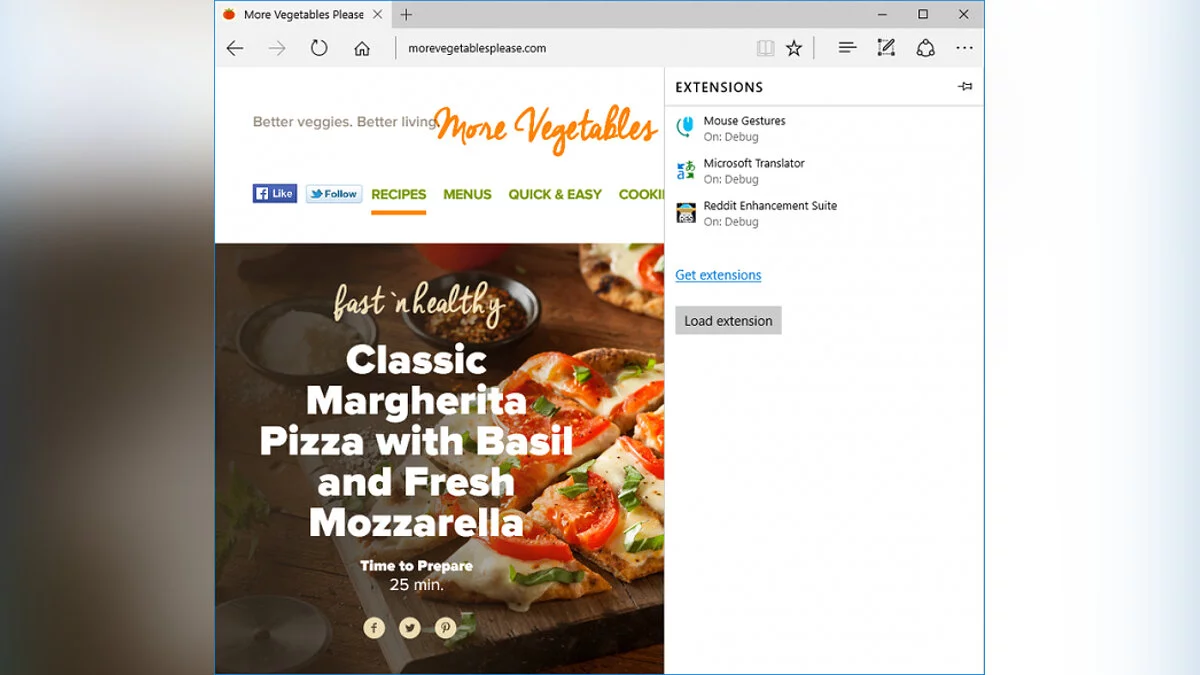Open the QUICK & EASY navigation item
The height and width of the screenshot is (675, 1200).
(x=555, y=194)
